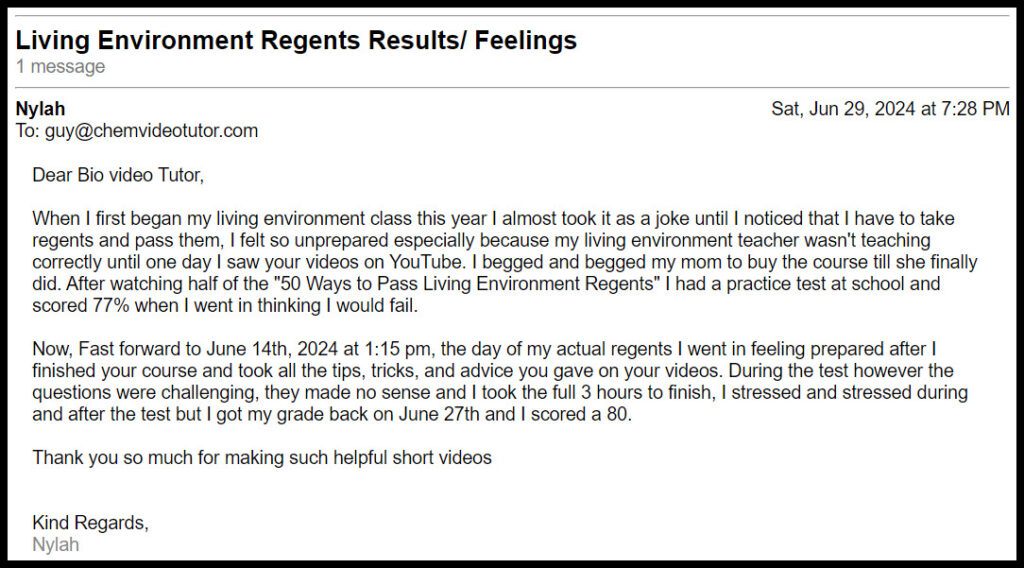
Task: Click the email subject 'Living Environment Regents Results/ Feelings'
Action: click(296, 40)
